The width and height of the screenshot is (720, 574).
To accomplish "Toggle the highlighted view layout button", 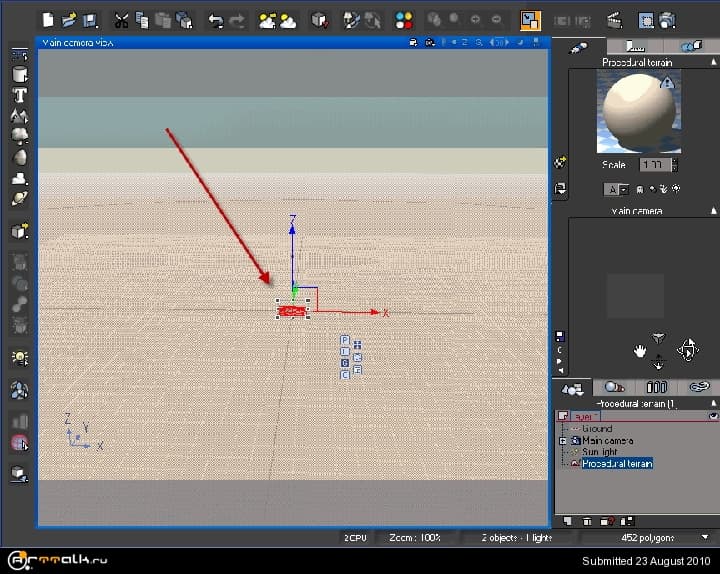I will click(530, 20).
